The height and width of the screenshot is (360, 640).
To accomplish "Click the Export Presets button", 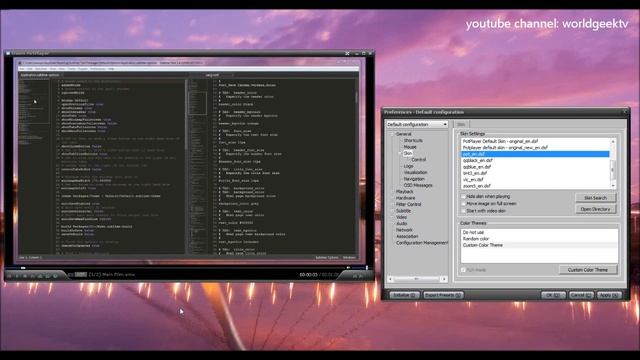I will click(443, 295).
